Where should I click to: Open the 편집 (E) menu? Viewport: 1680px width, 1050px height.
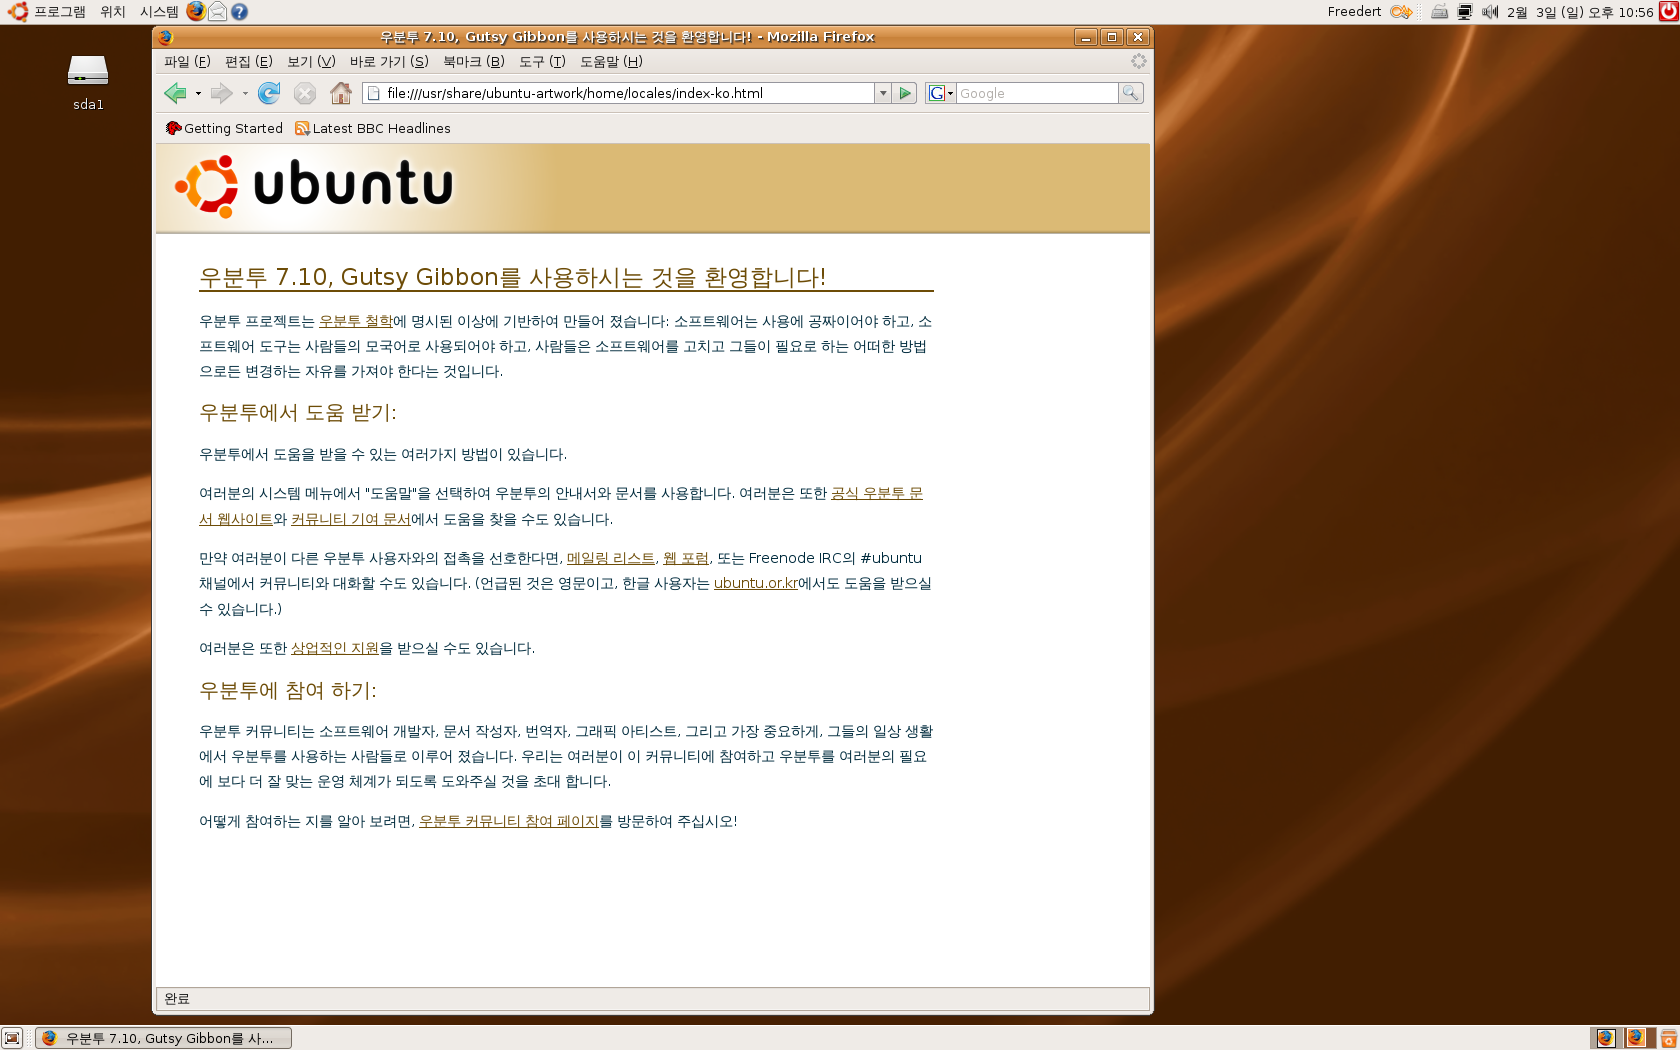click(249, 61)
